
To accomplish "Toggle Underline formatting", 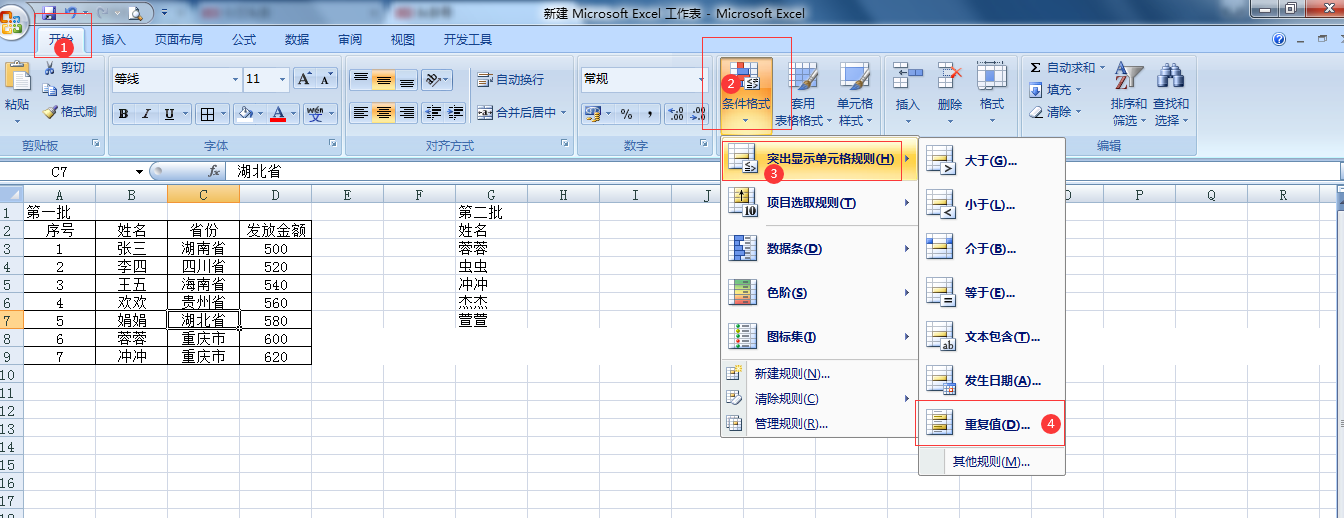I will pyautogui.click(x=169, y=113).
